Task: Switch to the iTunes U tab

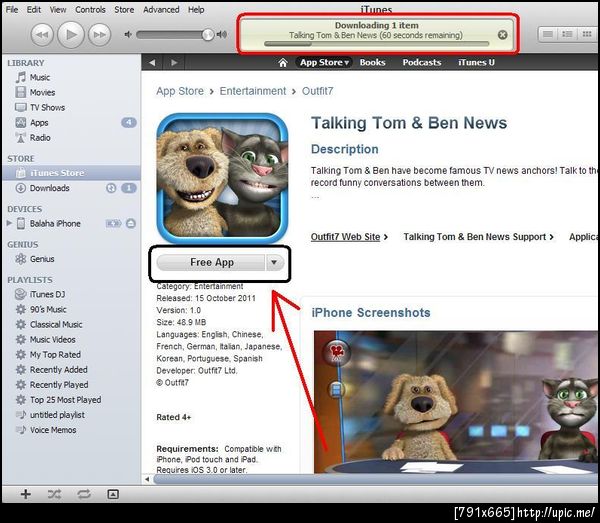Action: point(476,62)
